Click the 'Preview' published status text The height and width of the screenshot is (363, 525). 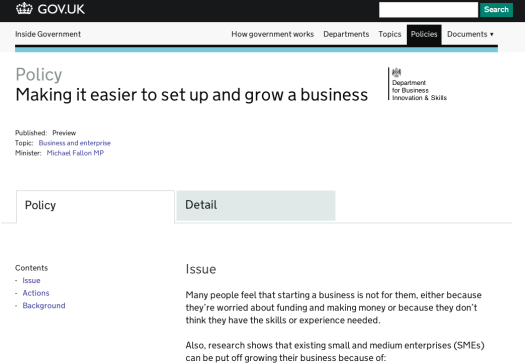point(64,133)
